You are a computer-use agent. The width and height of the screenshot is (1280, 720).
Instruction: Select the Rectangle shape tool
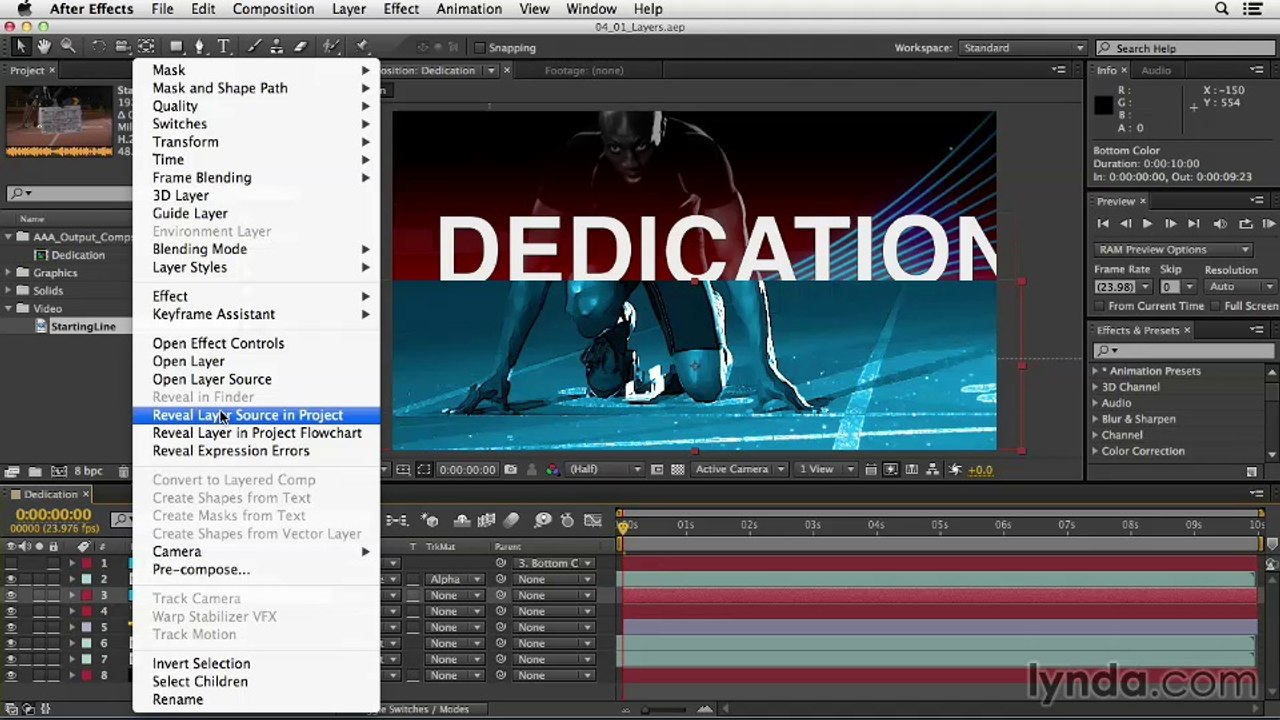(x=177, y=47)
